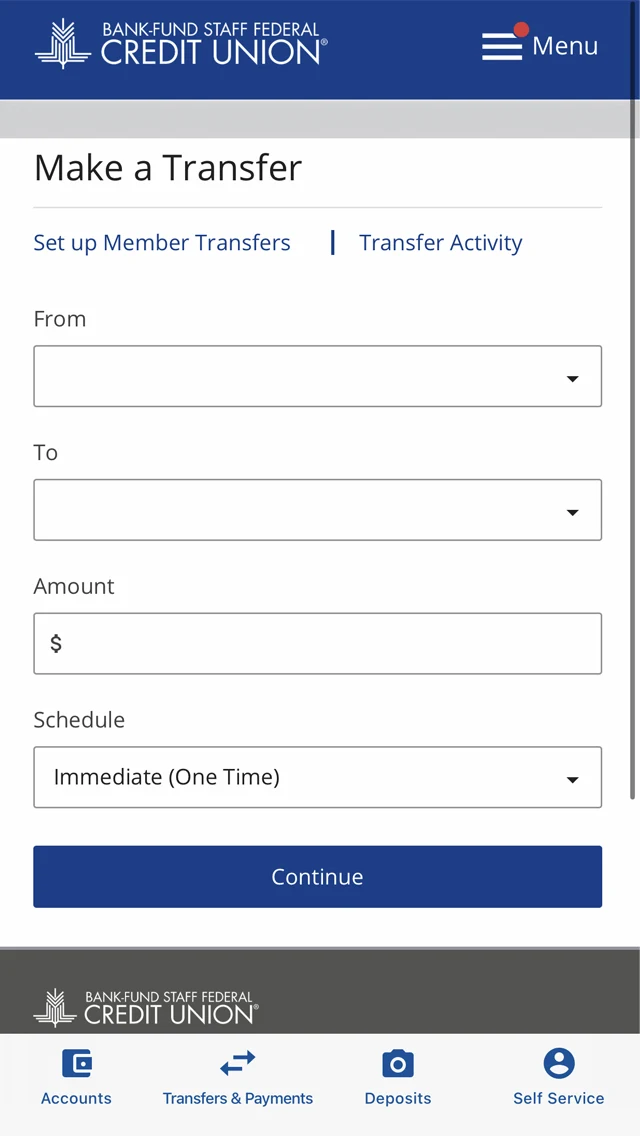Open Set up Member Transfers link

pyautogui.click(x=162, y=243)
